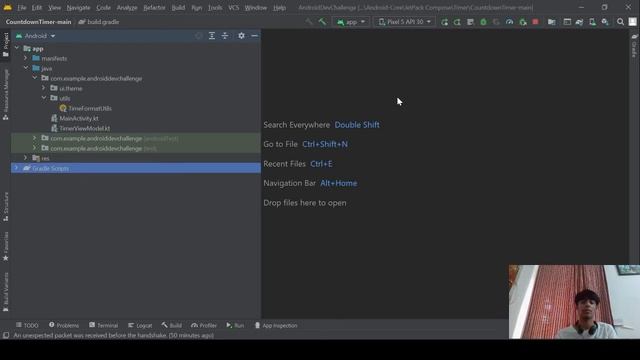640x360 pixels.
Task: Start debugging with the green bug icon
Action: [483, 22]
